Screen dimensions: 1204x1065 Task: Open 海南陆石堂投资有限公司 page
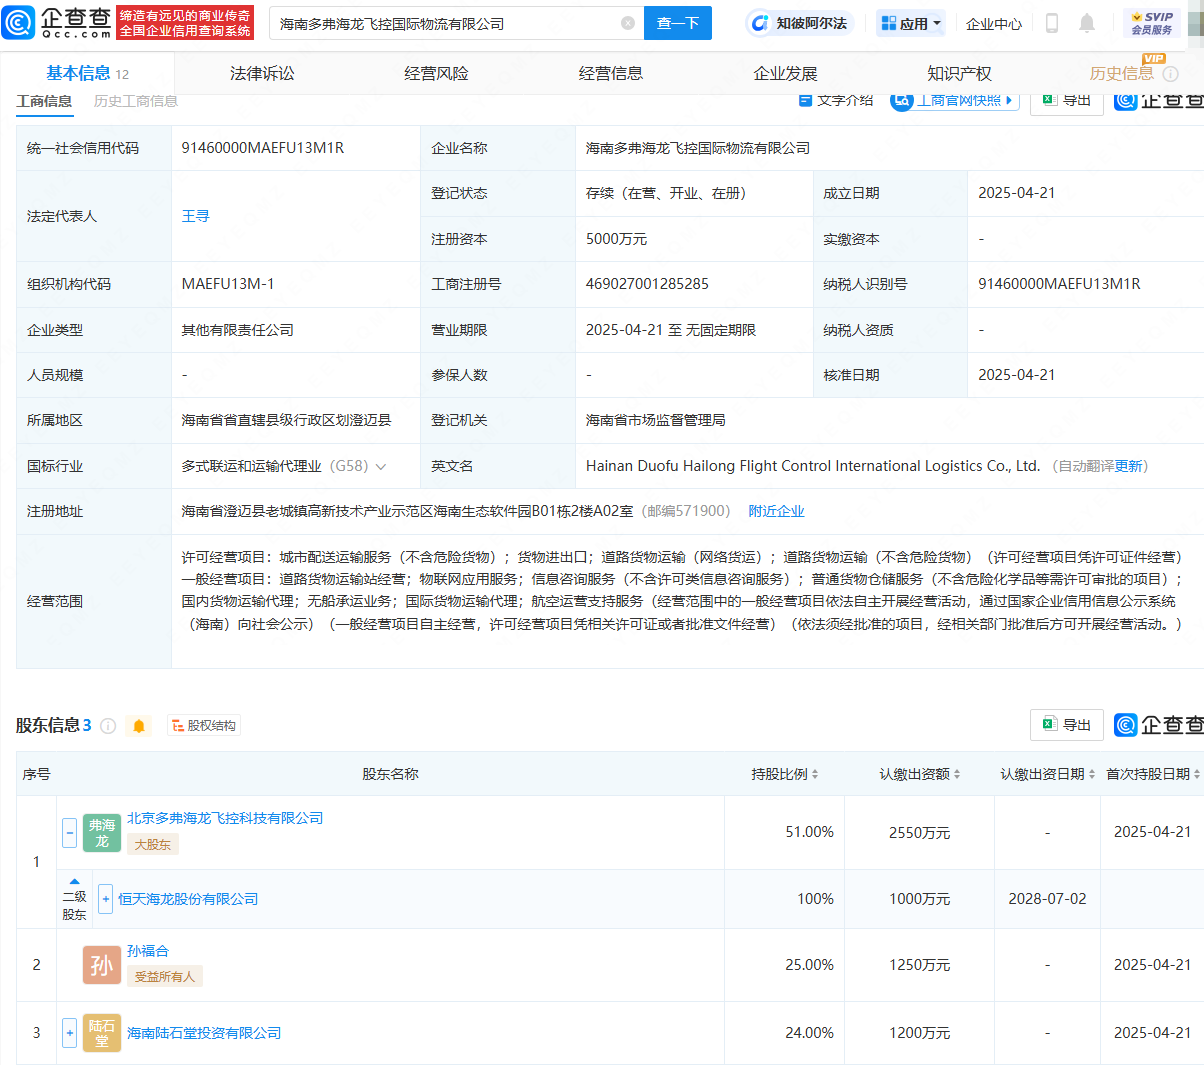[204, 1033]
